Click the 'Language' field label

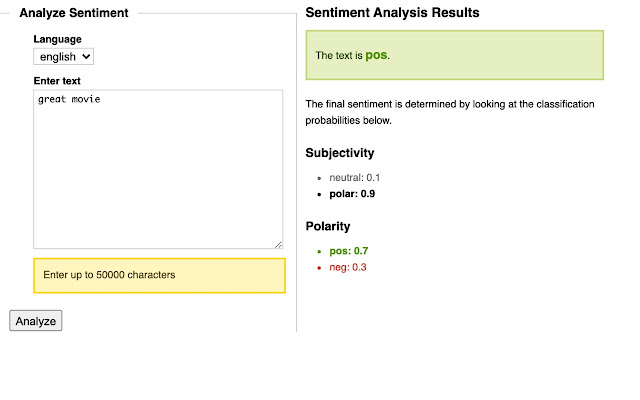click(x=57, y=39)
